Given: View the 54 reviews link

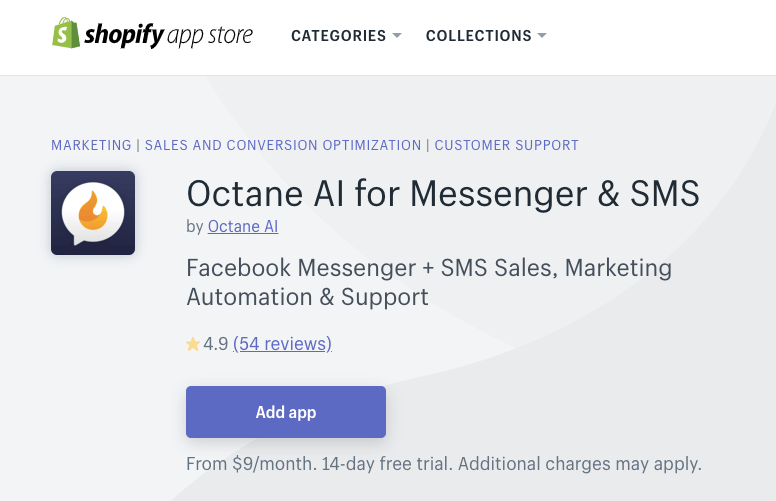Looking at the screenshot, I should (282, 344).
